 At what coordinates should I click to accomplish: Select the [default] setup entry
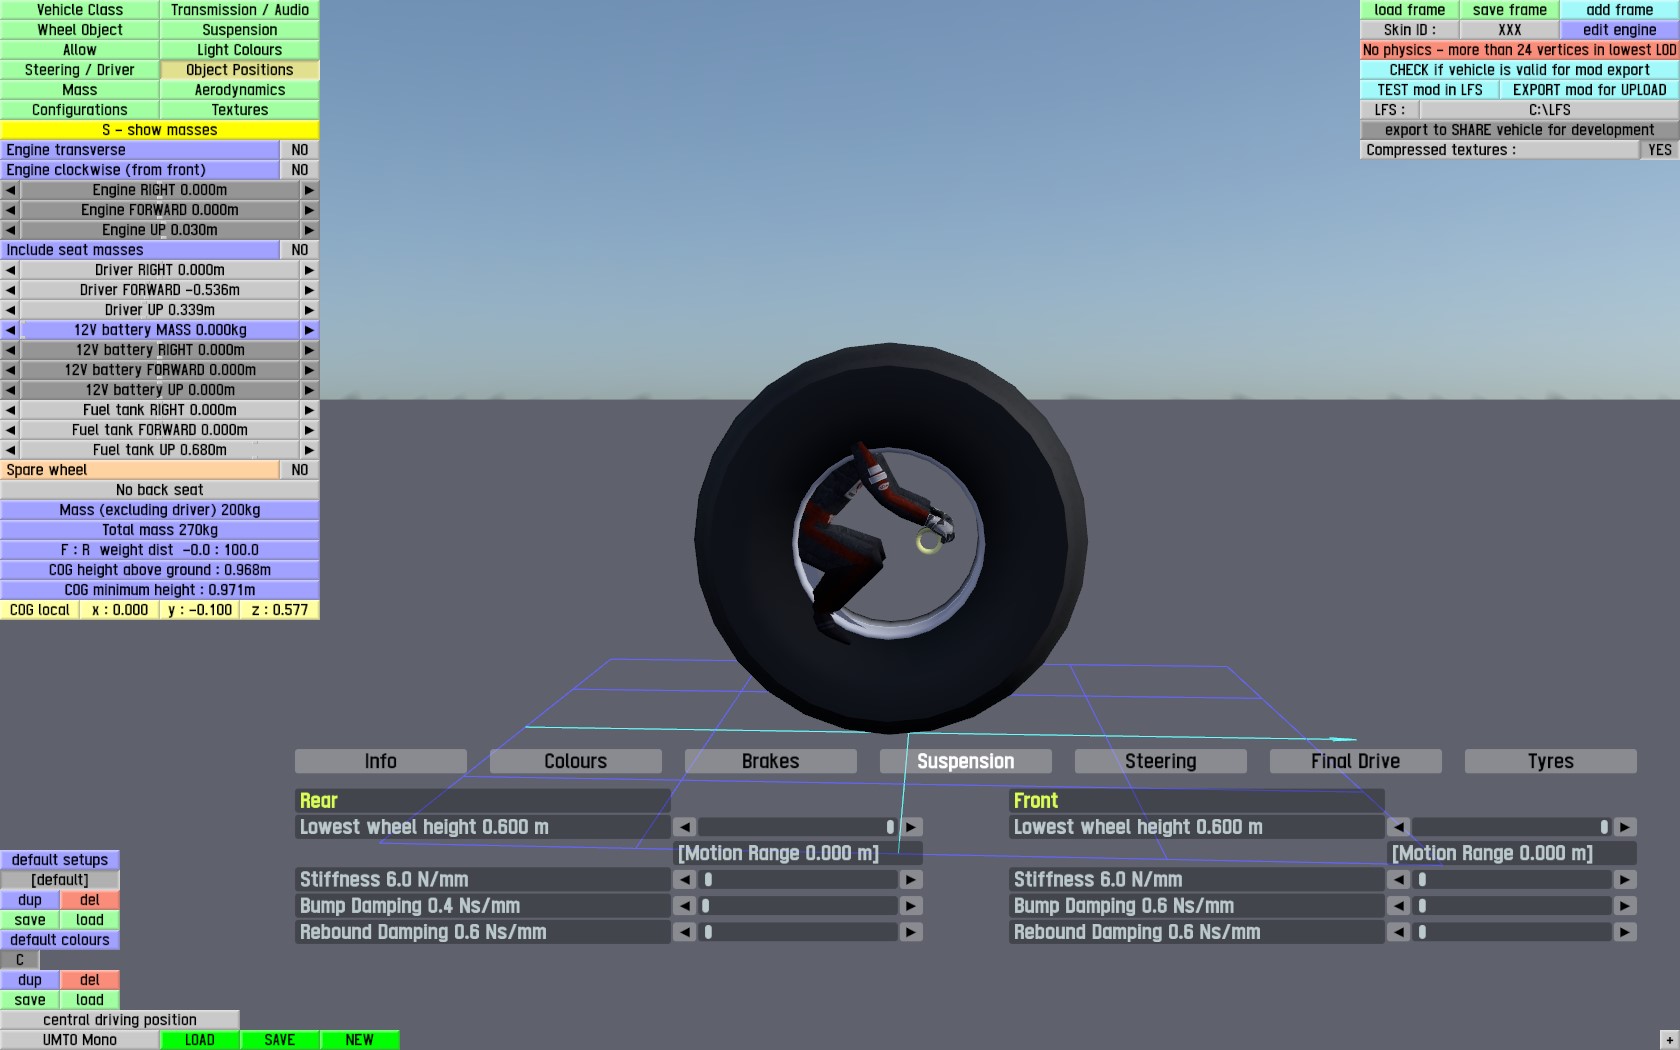pos(60,880)
